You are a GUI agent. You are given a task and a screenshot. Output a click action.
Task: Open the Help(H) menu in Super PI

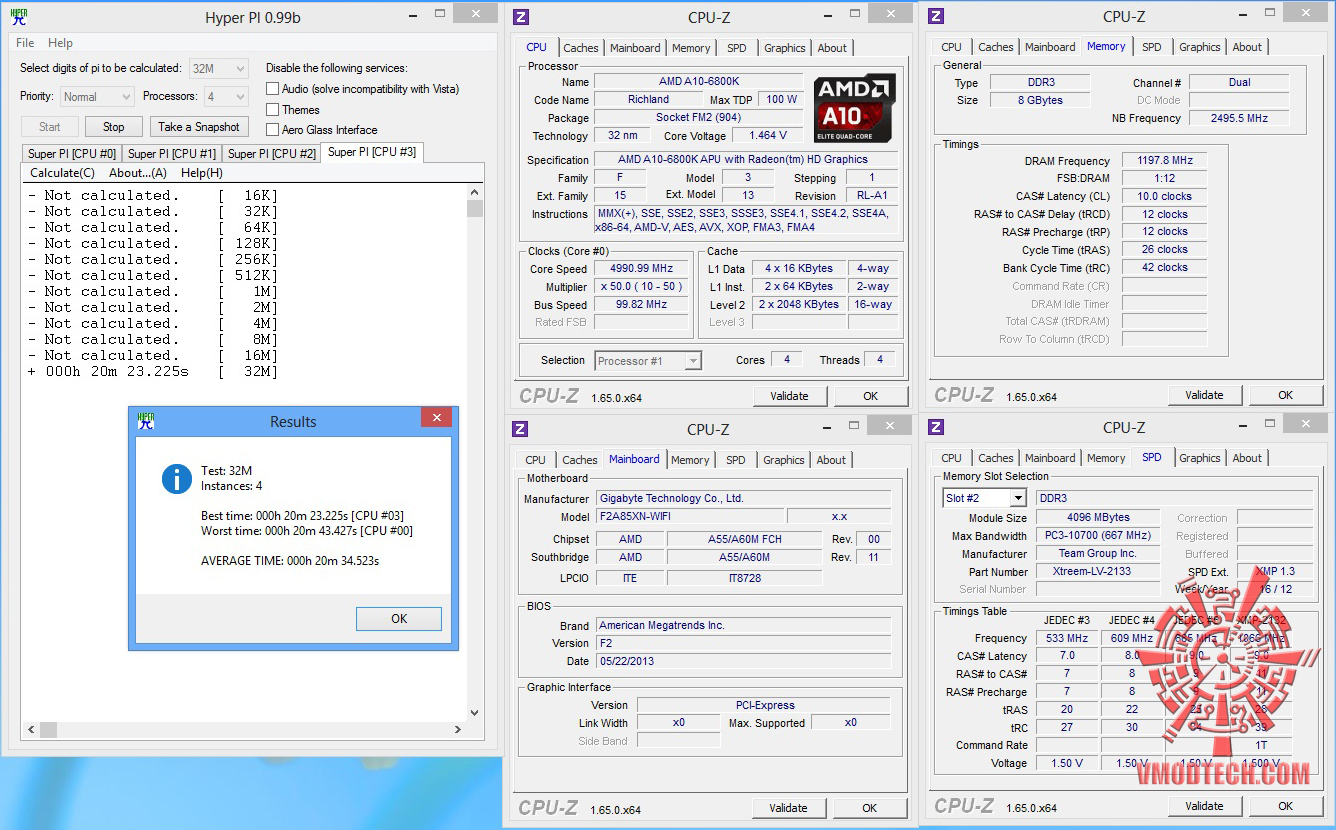point(202,173)
